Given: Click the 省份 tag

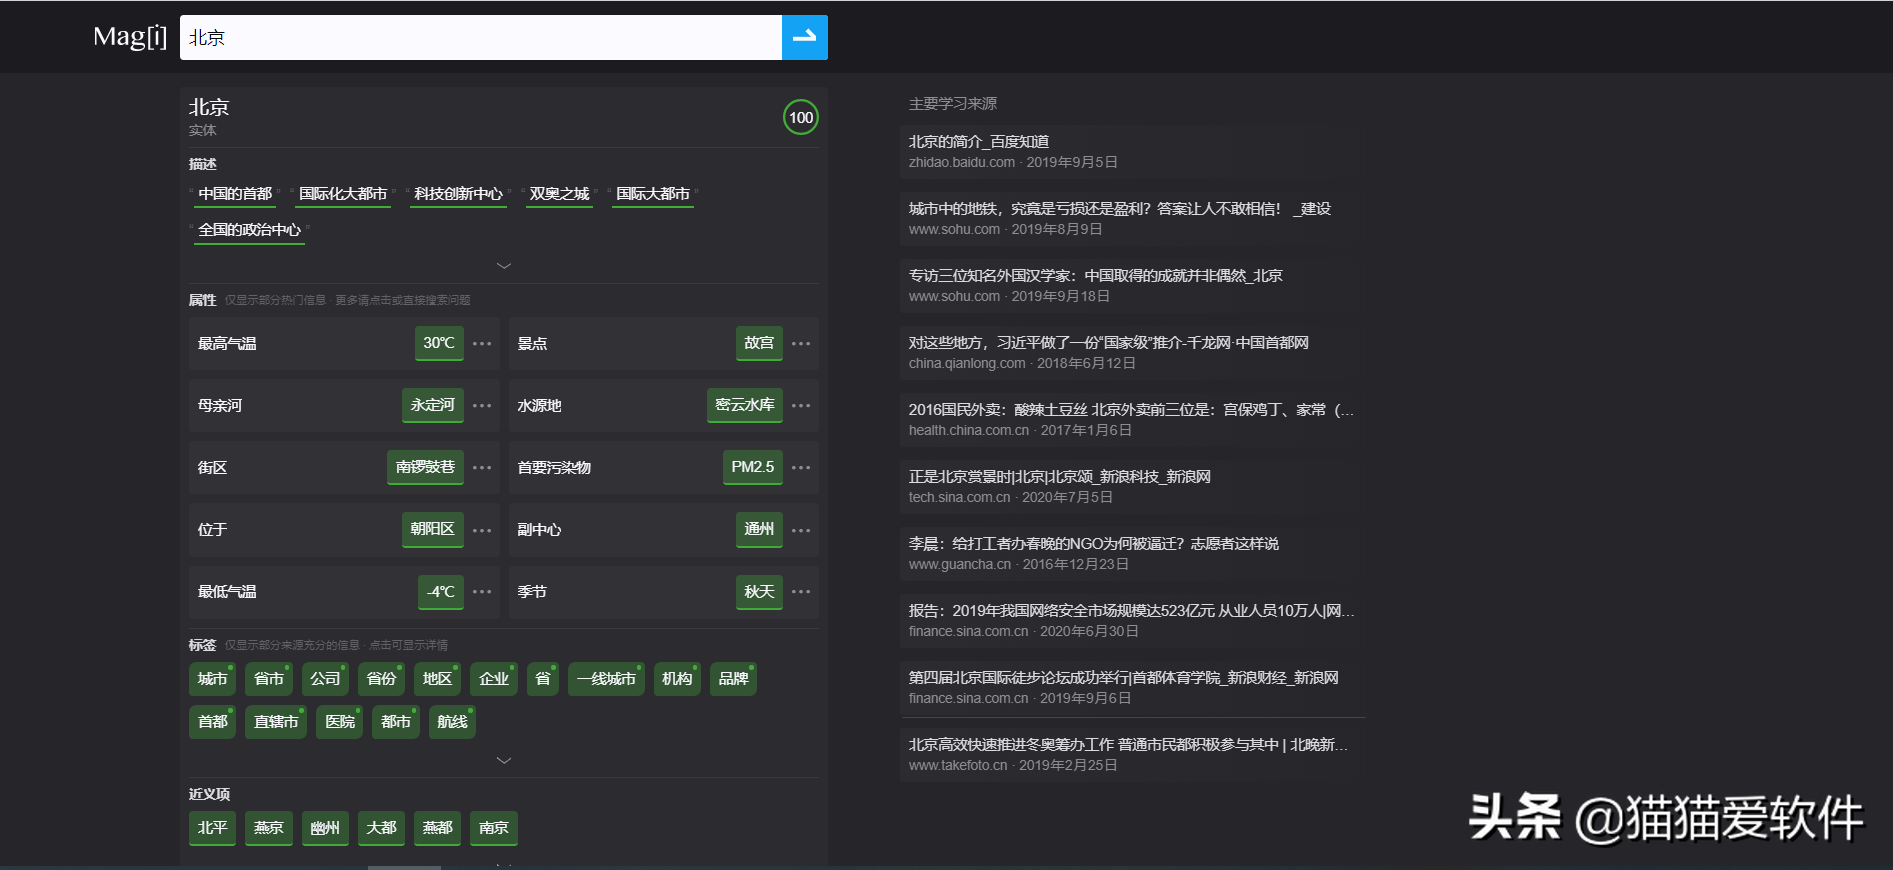Looking at the screenshot, I should 381,679.
